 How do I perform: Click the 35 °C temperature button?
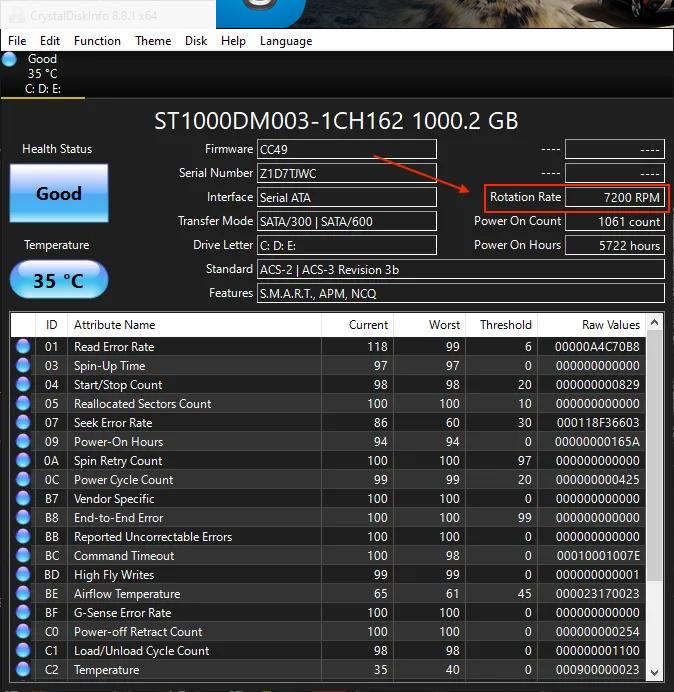[x=58, y=281]
